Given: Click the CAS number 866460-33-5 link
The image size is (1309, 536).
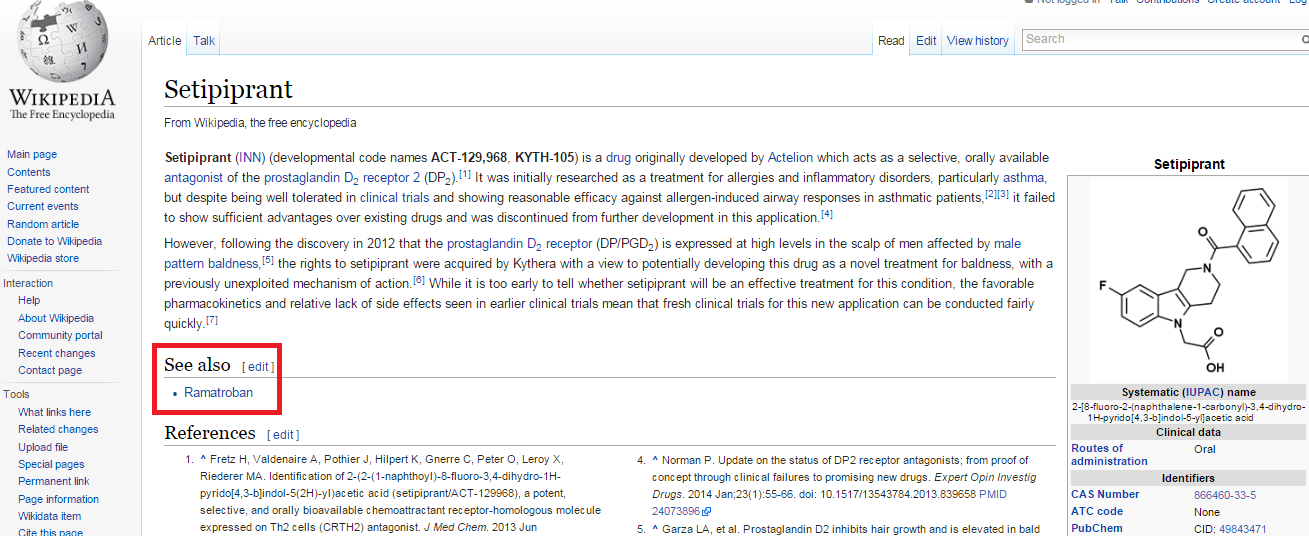Looking at the screenshot, I should click(1225, 495).
